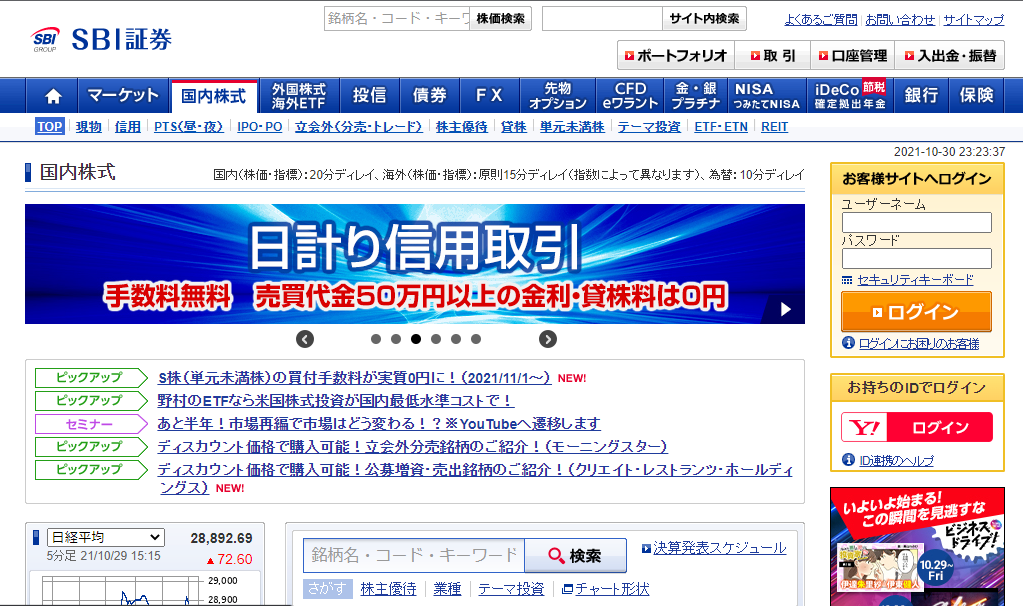Open the NISA つみたてNISA tab
The height and width of the screenshot is (606, 1023).
[x=767, y=96]
